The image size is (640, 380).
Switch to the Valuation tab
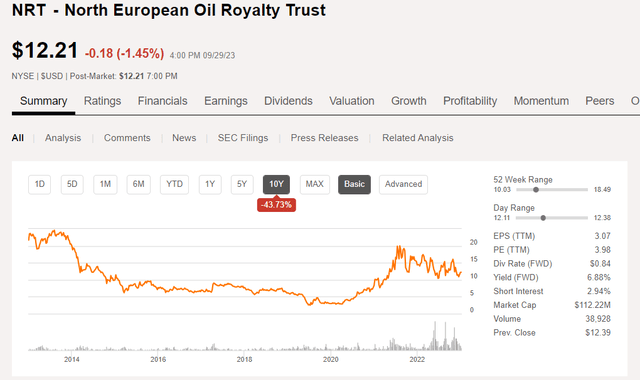point(352,101)
